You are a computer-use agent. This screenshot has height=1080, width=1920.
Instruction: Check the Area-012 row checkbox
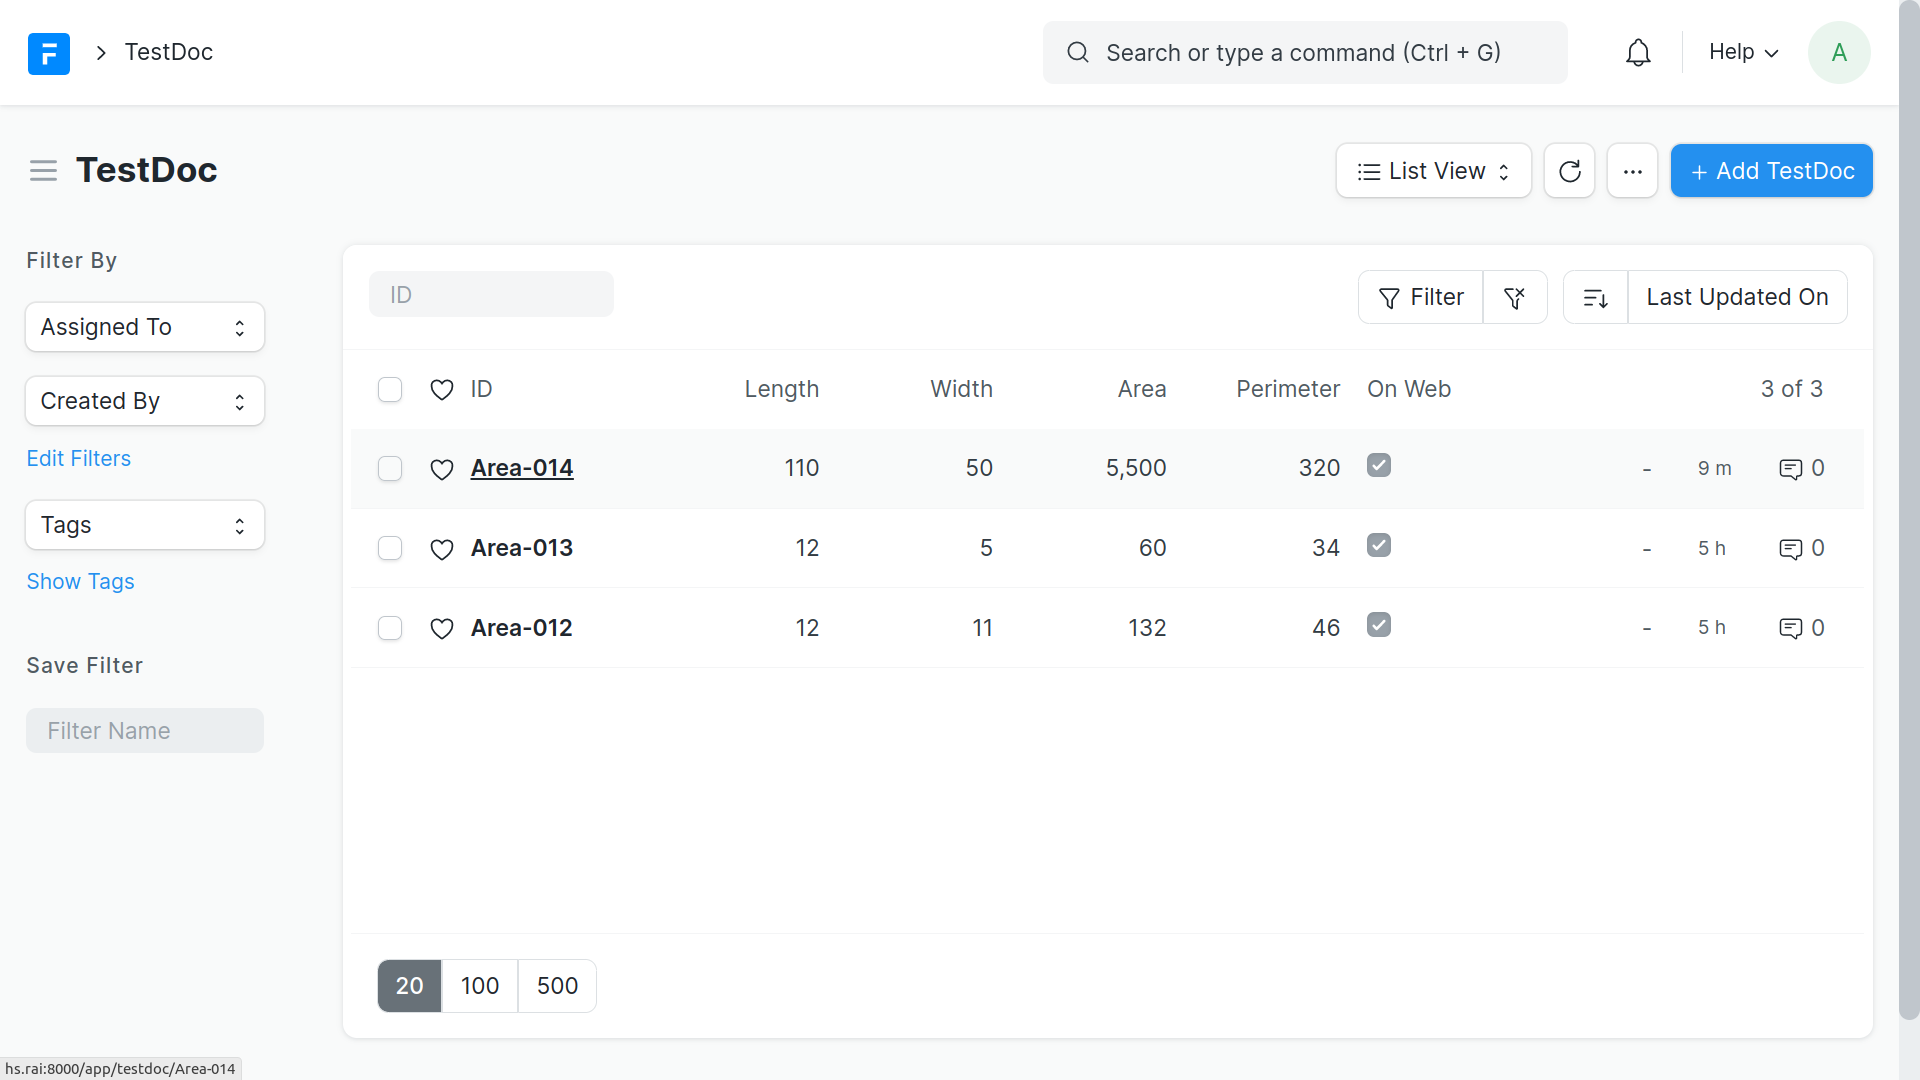pos(390,628)
